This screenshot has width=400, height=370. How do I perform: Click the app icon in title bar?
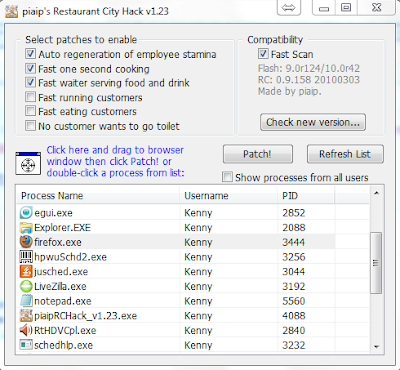point(11,11)
